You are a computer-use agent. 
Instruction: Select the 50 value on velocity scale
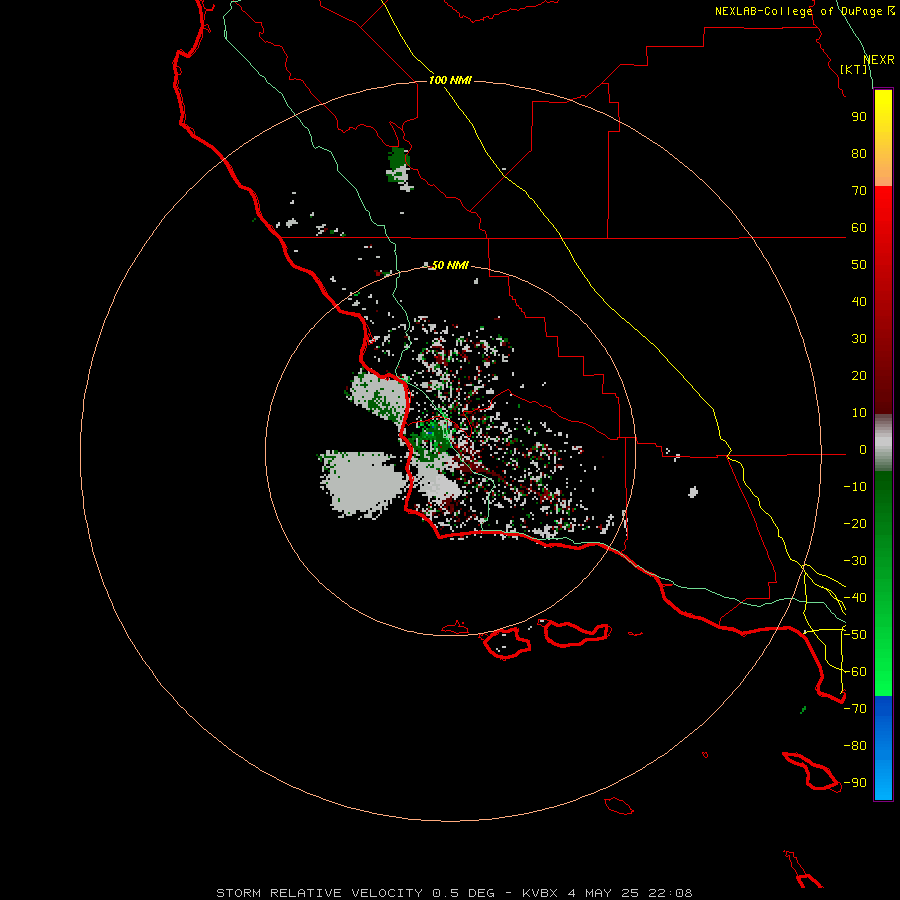coord(859,265)
